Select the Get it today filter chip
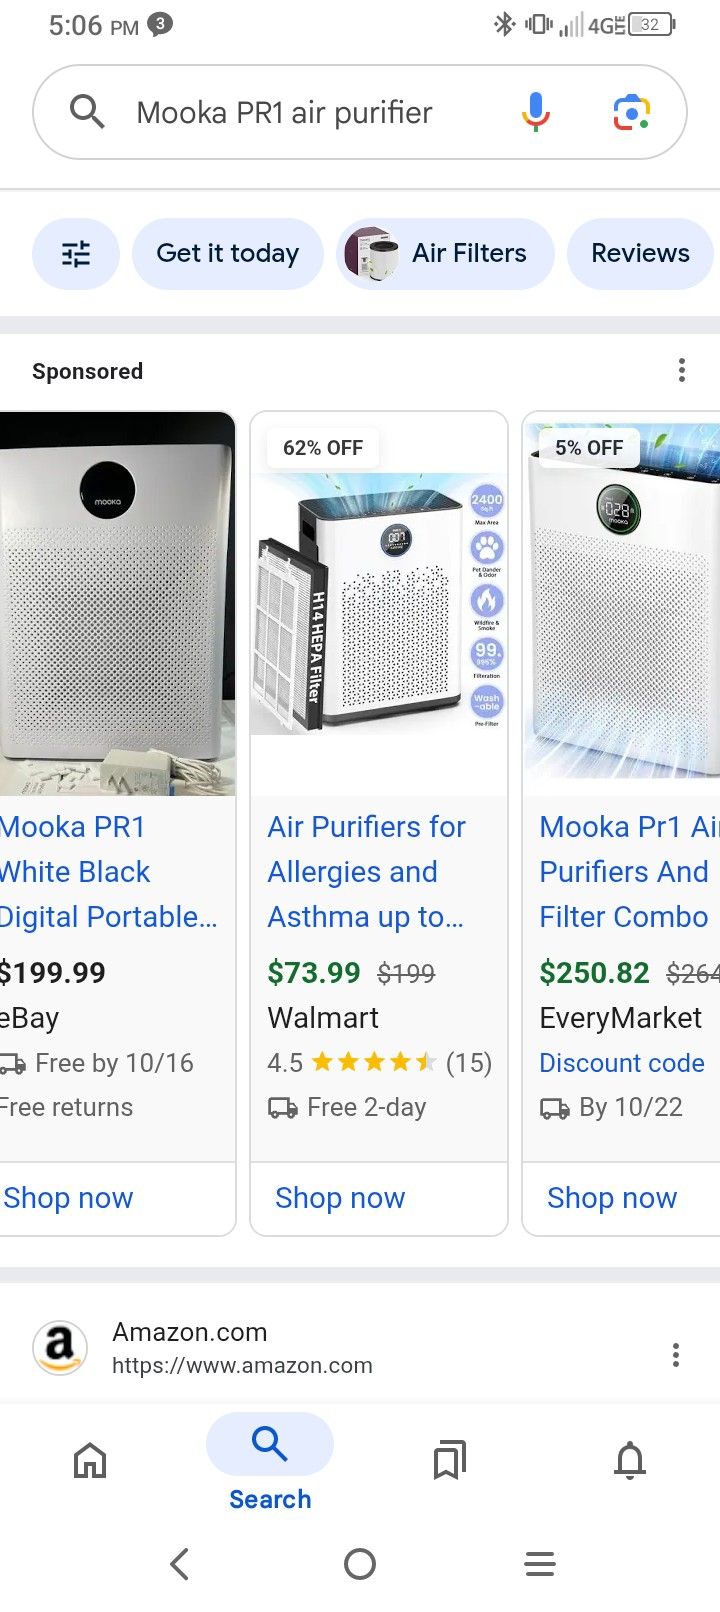This screenshot has width=720, height=1612. coord(227,253)
